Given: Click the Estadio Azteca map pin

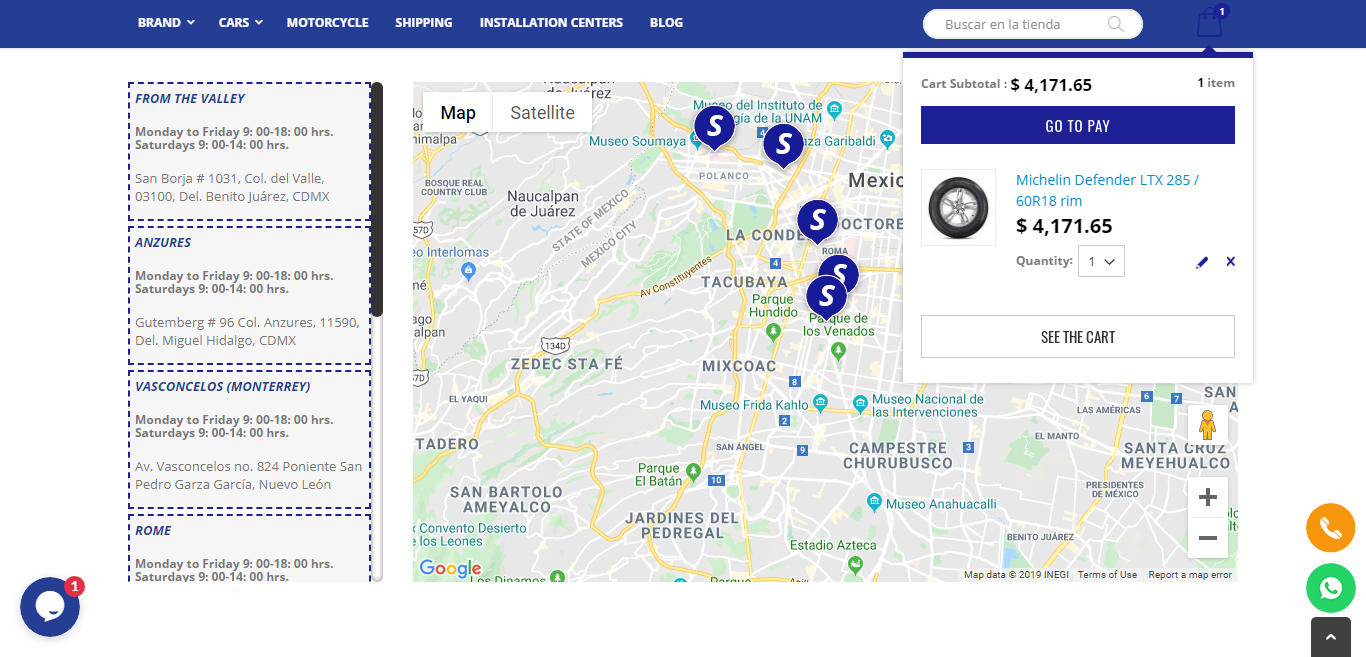Looking at the screenshot, I should click(855, 565).
